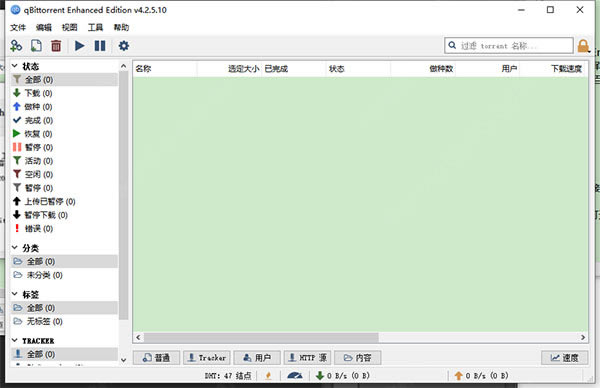This screenshot has height=388, width=600.
Task: Collapse the 状态 section
Action: 15,66
